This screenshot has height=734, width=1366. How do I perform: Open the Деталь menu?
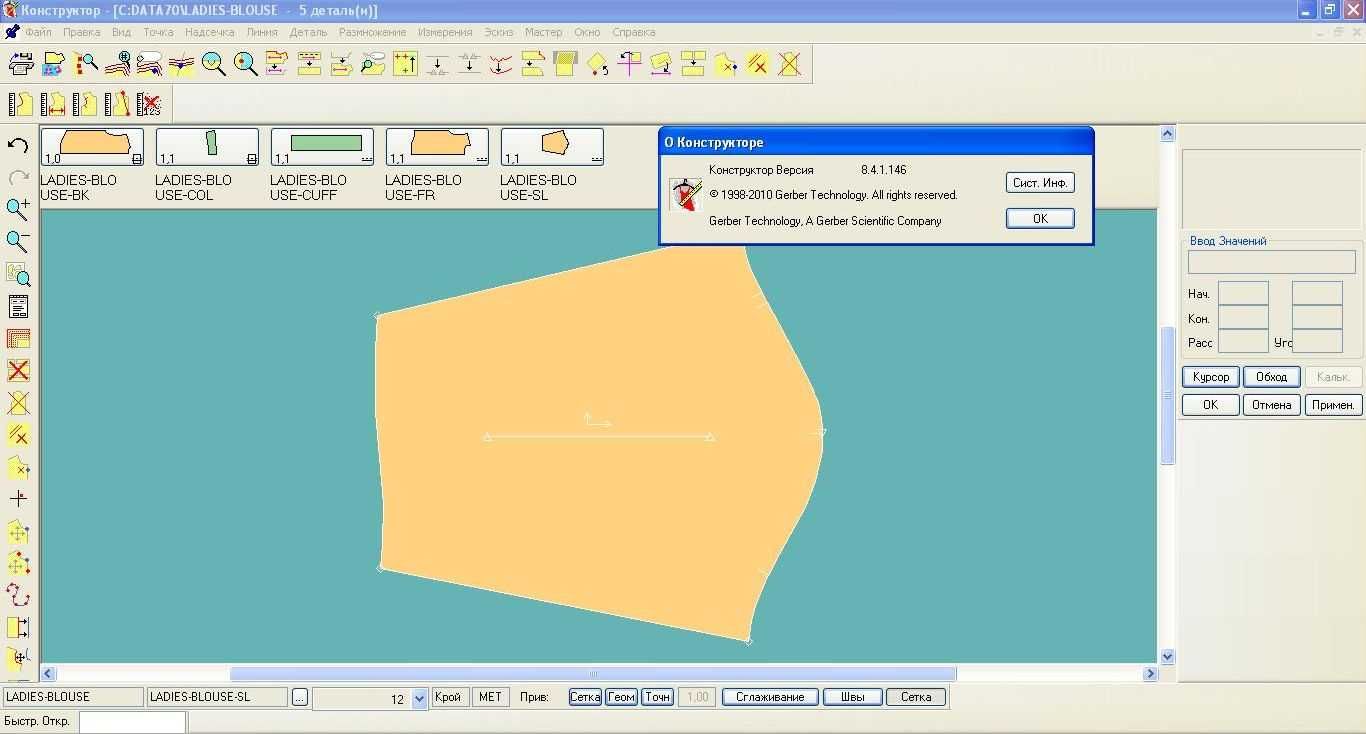click(308, 32)
